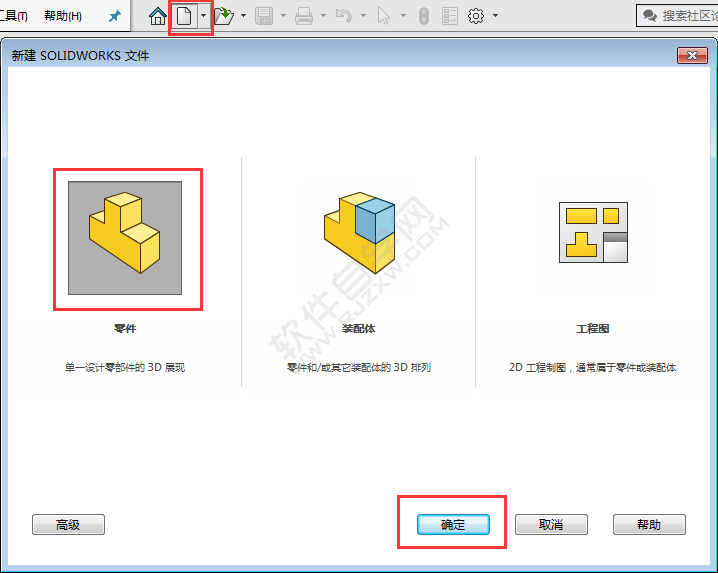Image resolution: width=718 pixels, height=573 pixels.
Task: Click the Undo arrow icon
Action: coord(344,16)
